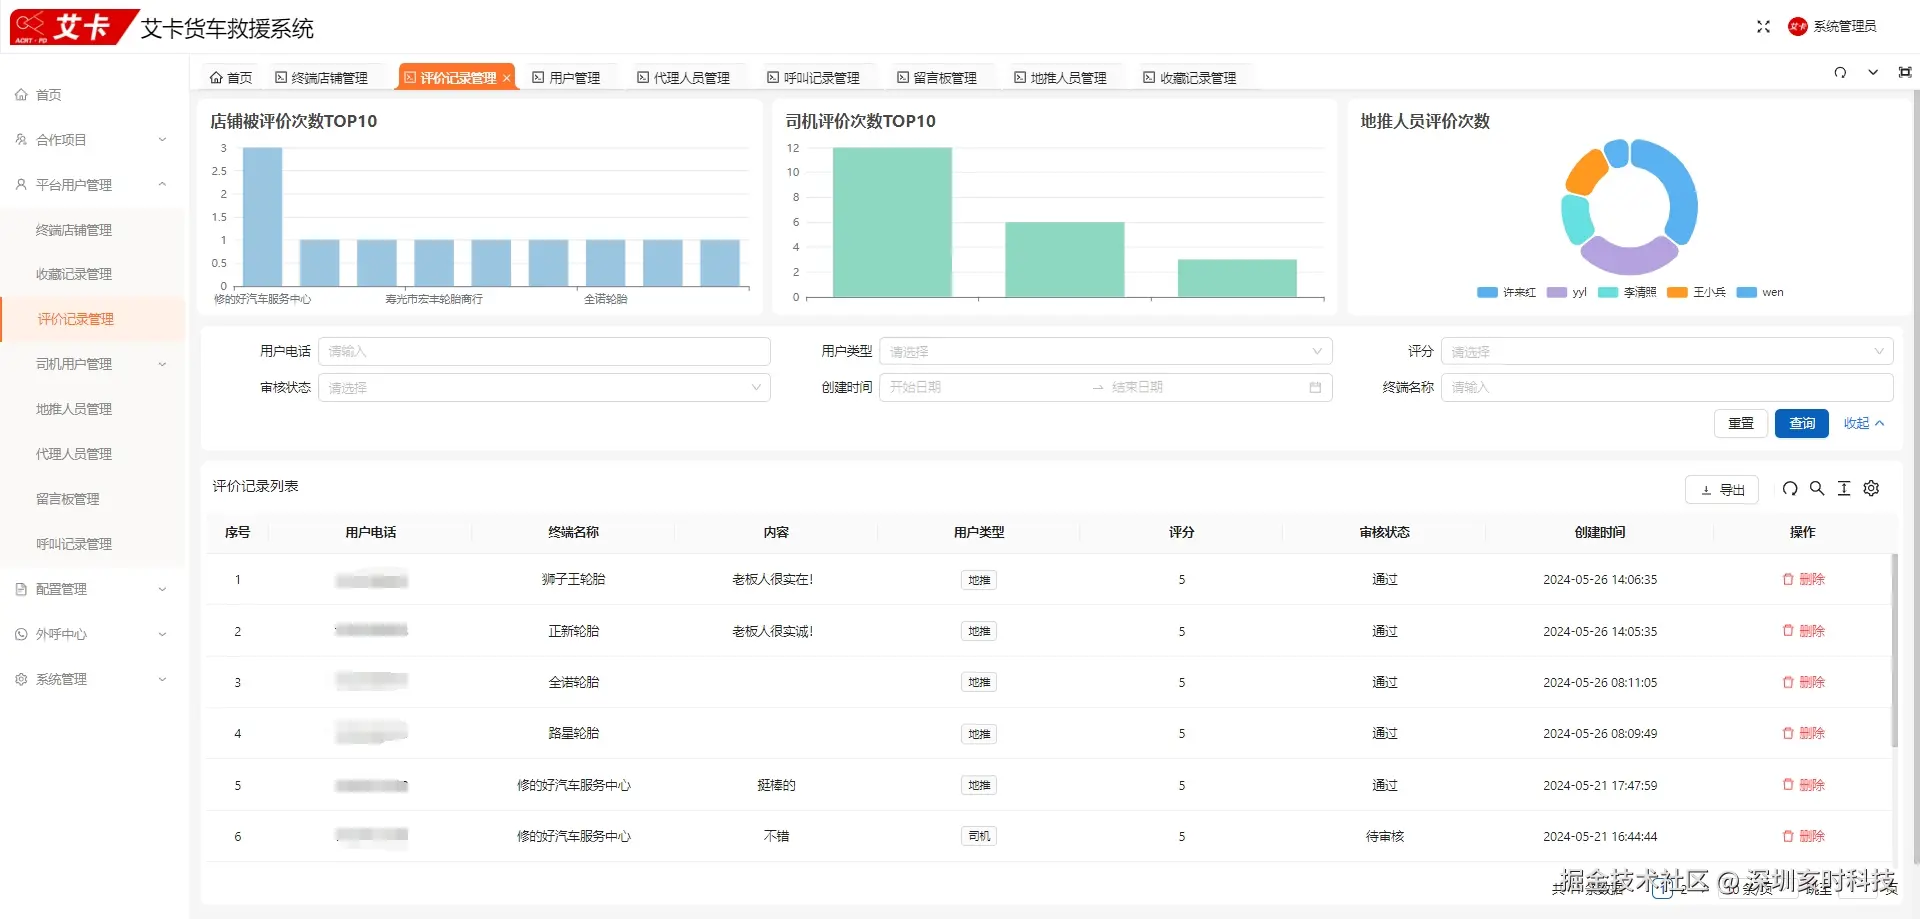This screenshot has width=1920, height=919.
Task: Toggle the 许来红 legend swatch
Action: click(1487, 292)
